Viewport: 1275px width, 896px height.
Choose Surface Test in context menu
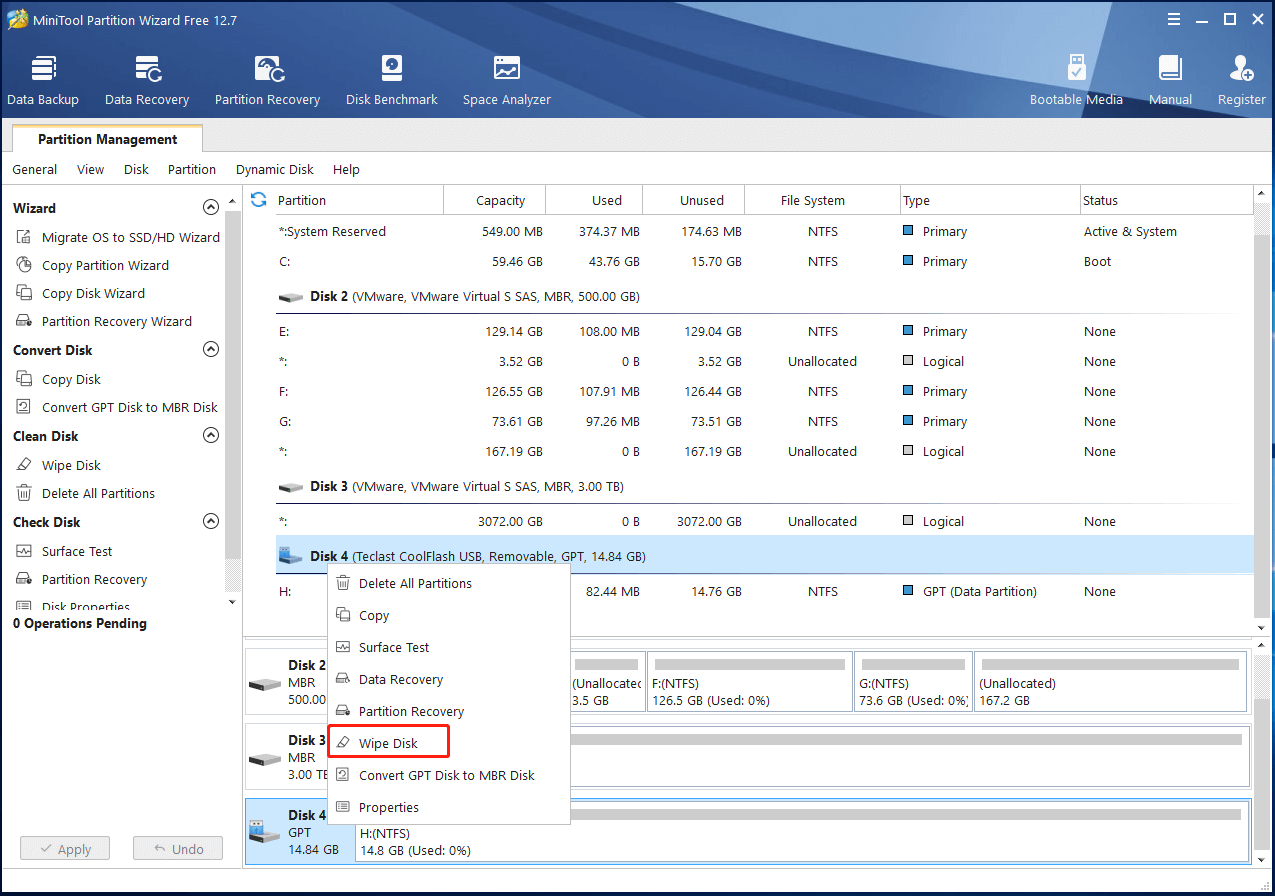(x=449, y=647)
